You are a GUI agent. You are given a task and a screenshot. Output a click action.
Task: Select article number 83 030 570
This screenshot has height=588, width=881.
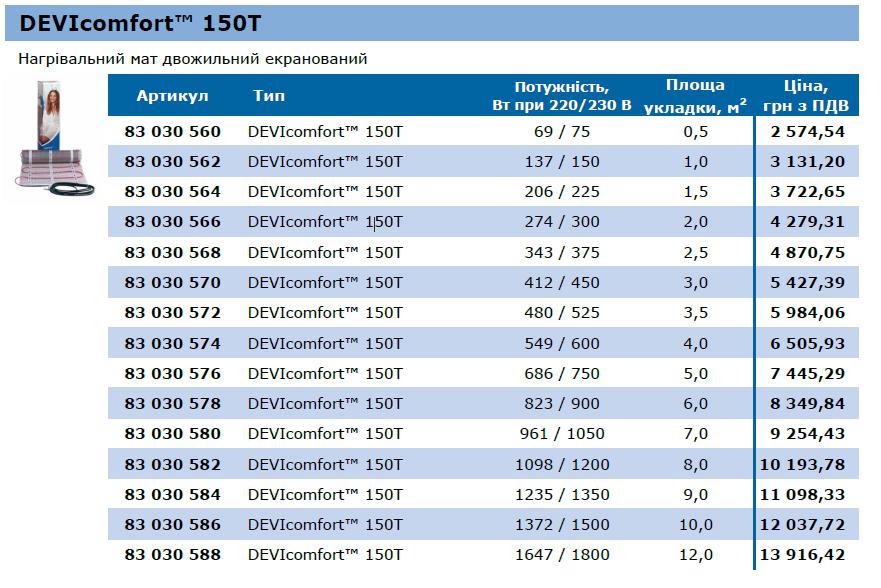pos(172,282)
